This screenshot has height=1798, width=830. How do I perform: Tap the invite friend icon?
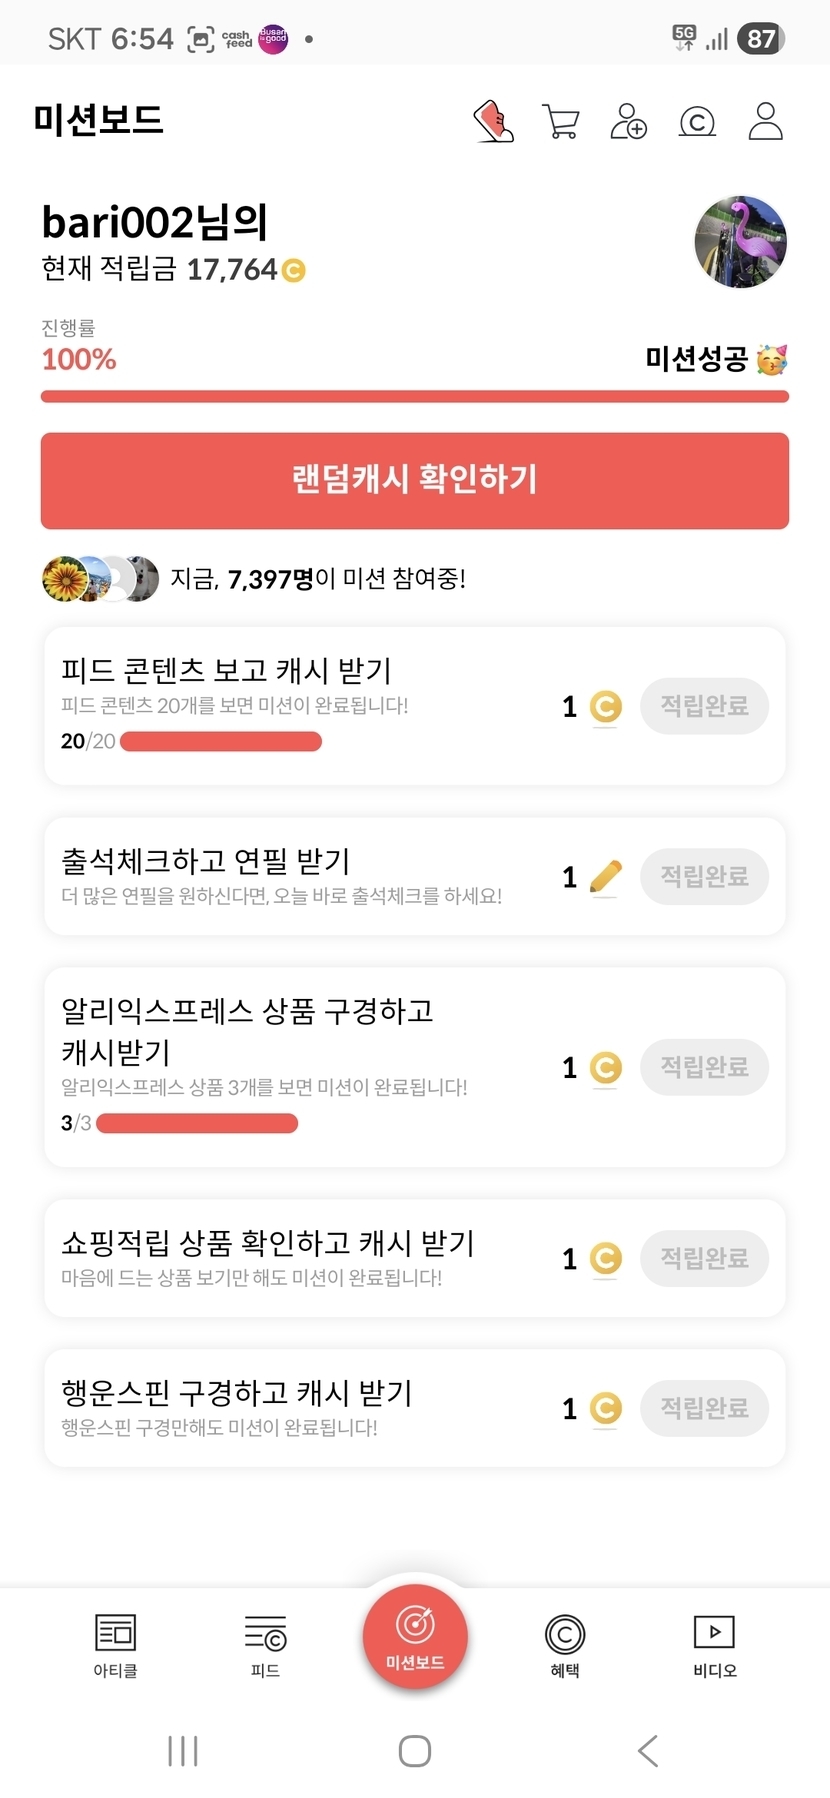(629, 122)
